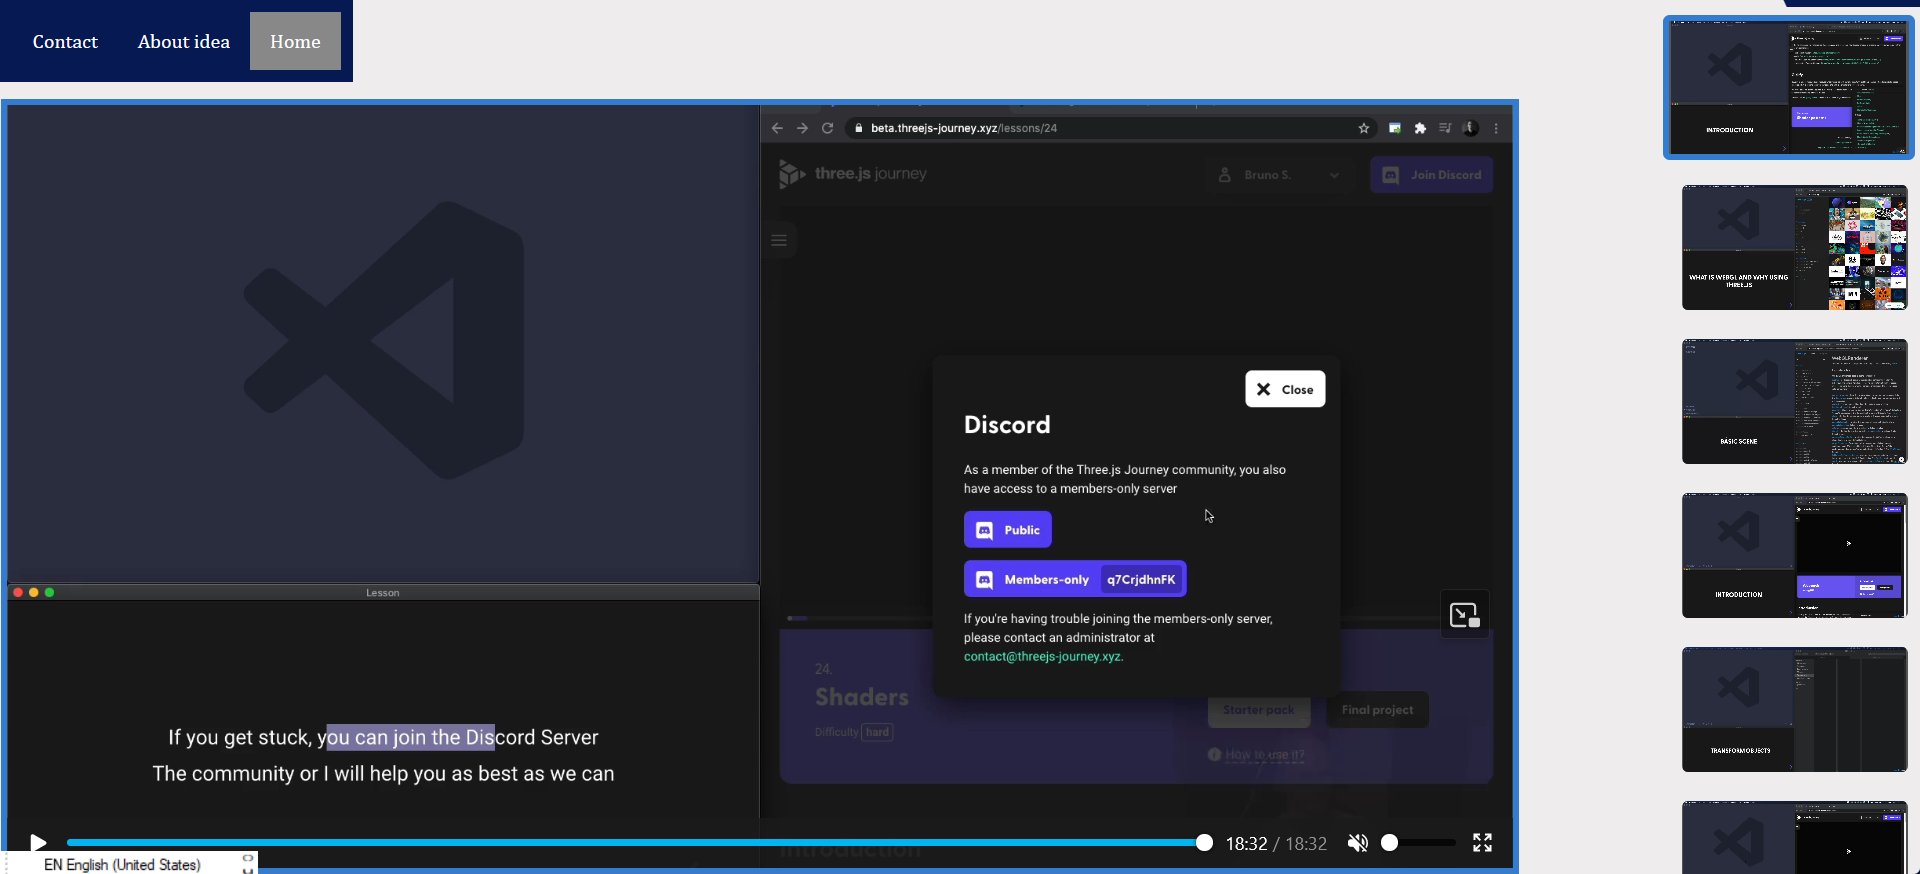Unmute the video using the speaker icon
The width and height of the screenshot is (1920, 874).
coord(1357,843)
